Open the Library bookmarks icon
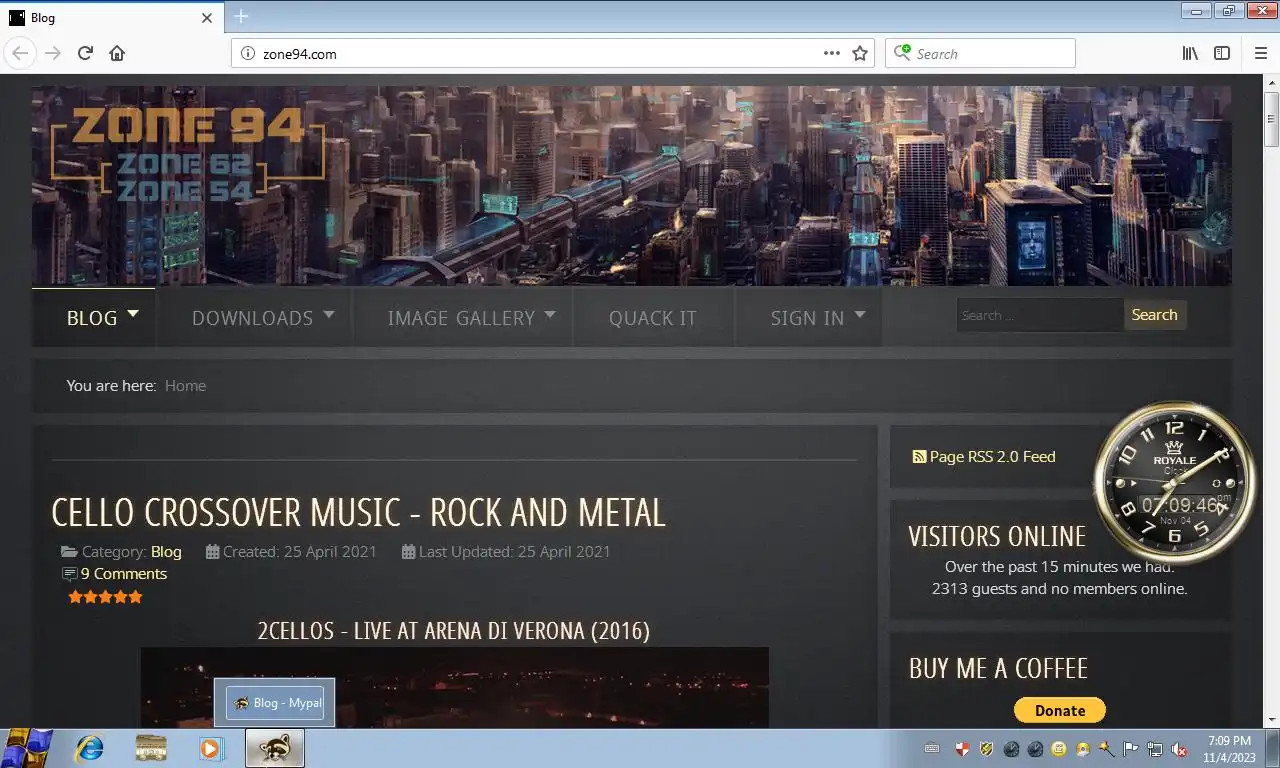Screen dimensions: 1280x768 [x=1190, y=53]
